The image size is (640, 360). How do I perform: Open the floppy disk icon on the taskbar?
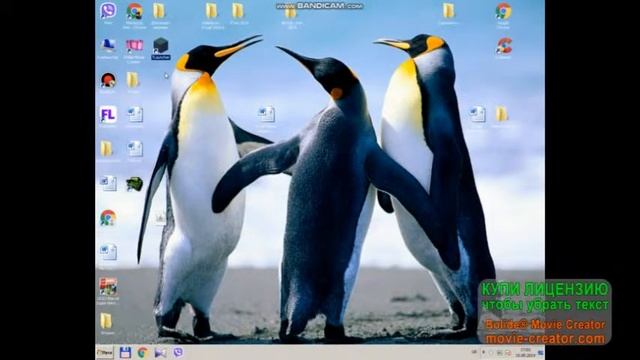pos(125,353)
